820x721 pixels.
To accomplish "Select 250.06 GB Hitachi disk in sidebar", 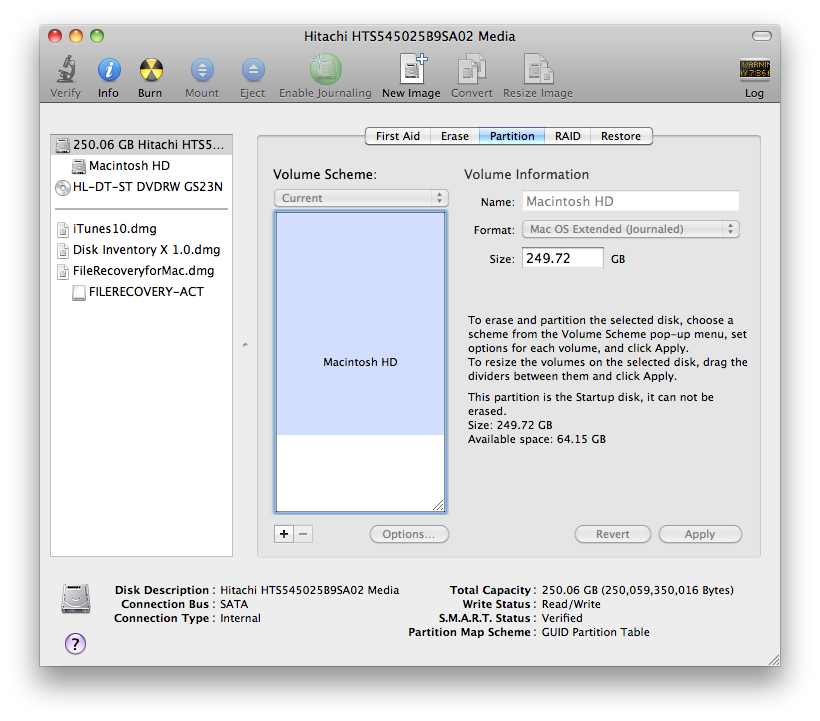I will (141, 144).
